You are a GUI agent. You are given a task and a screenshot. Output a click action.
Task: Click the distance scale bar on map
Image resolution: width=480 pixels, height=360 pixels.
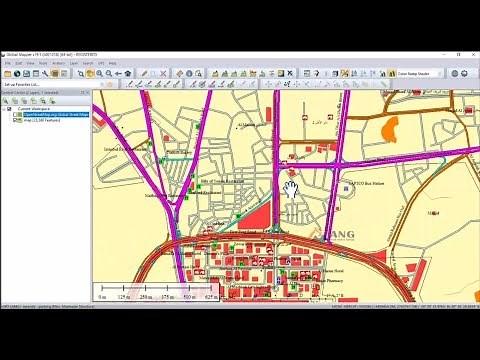point(156,292)
